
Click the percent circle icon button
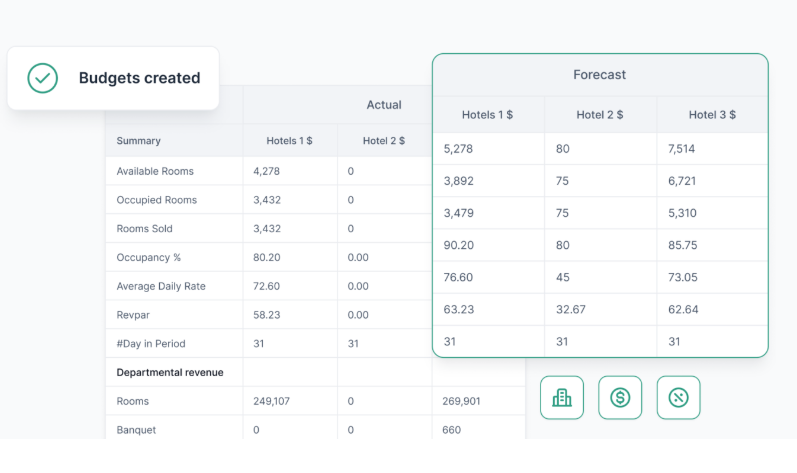click(678, 398)
